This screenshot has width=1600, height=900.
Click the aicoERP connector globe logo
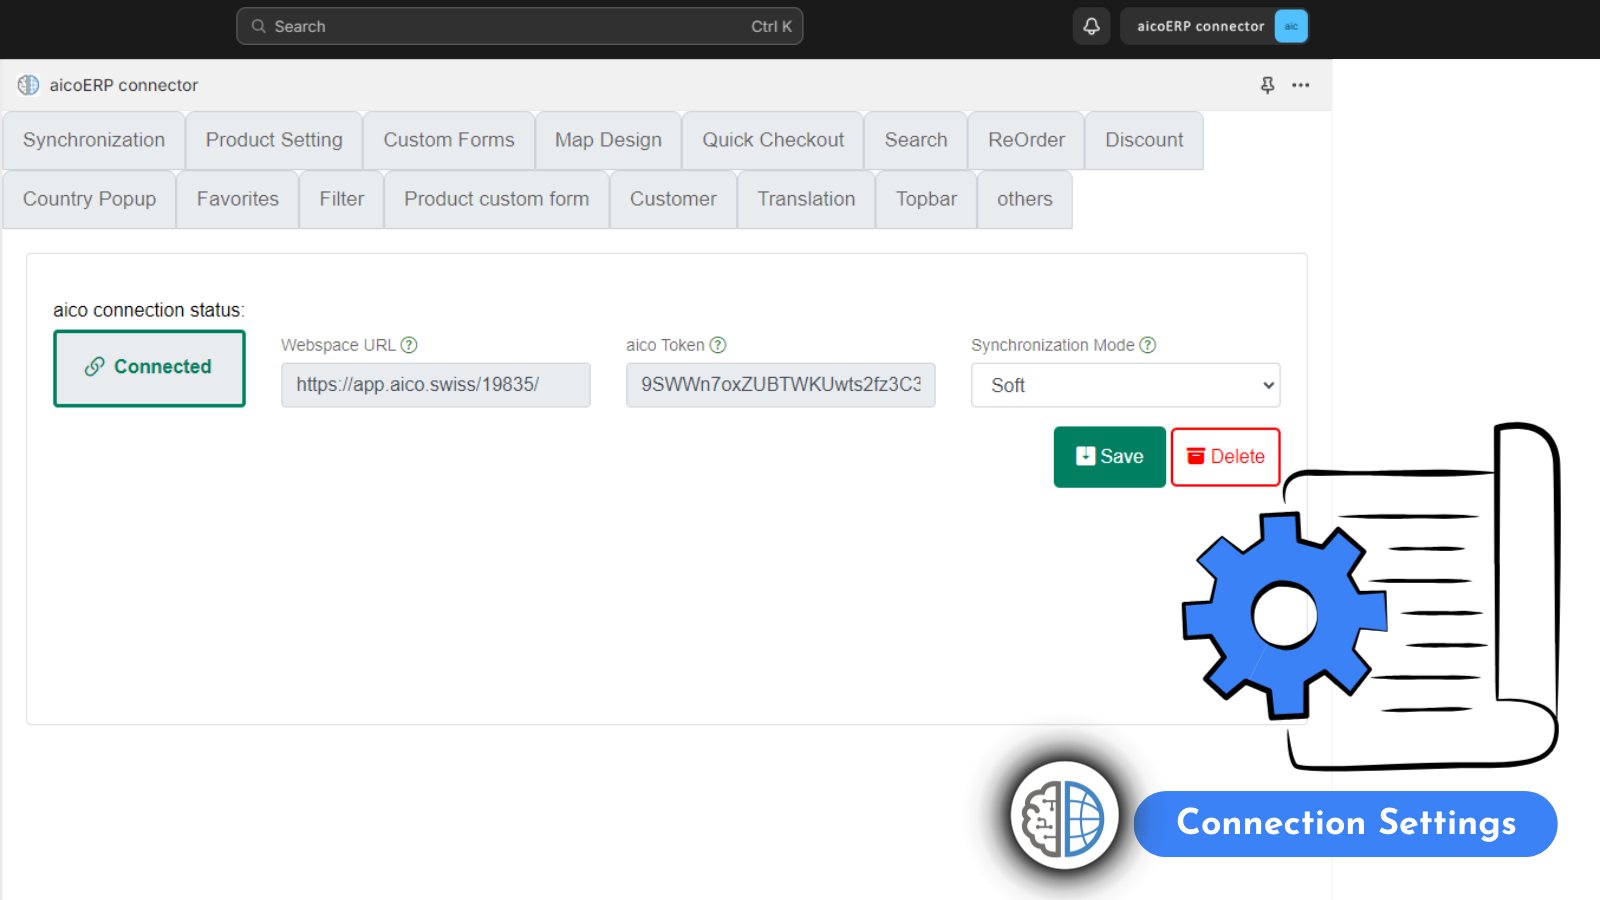tap(28, 85)
